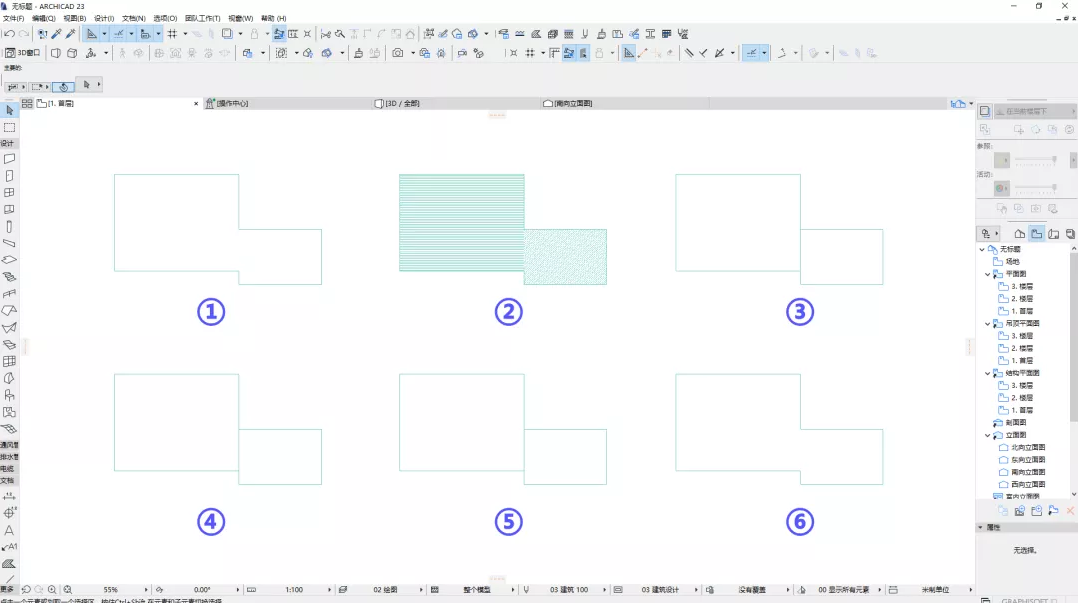Select the Curtain Wall tool in toolbox
The height and width of the screenshot is (603, 1078).
pos(9,362)
